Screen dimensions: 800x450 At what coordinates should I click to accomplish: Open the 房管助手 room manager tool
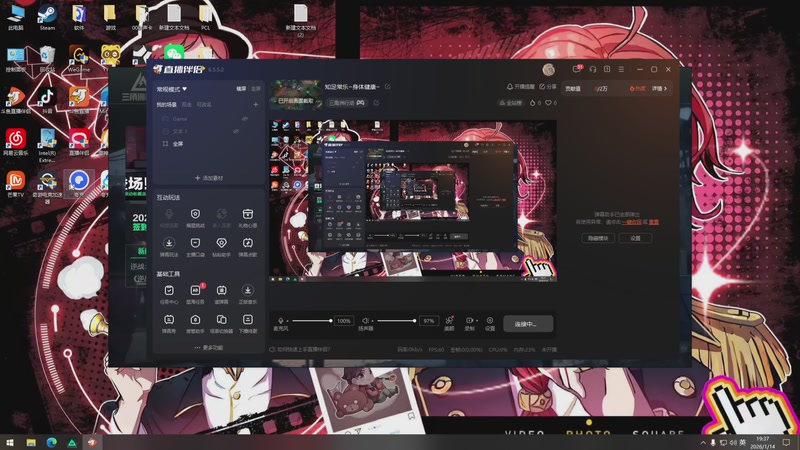pyautogui.click(x=195, y=323)
